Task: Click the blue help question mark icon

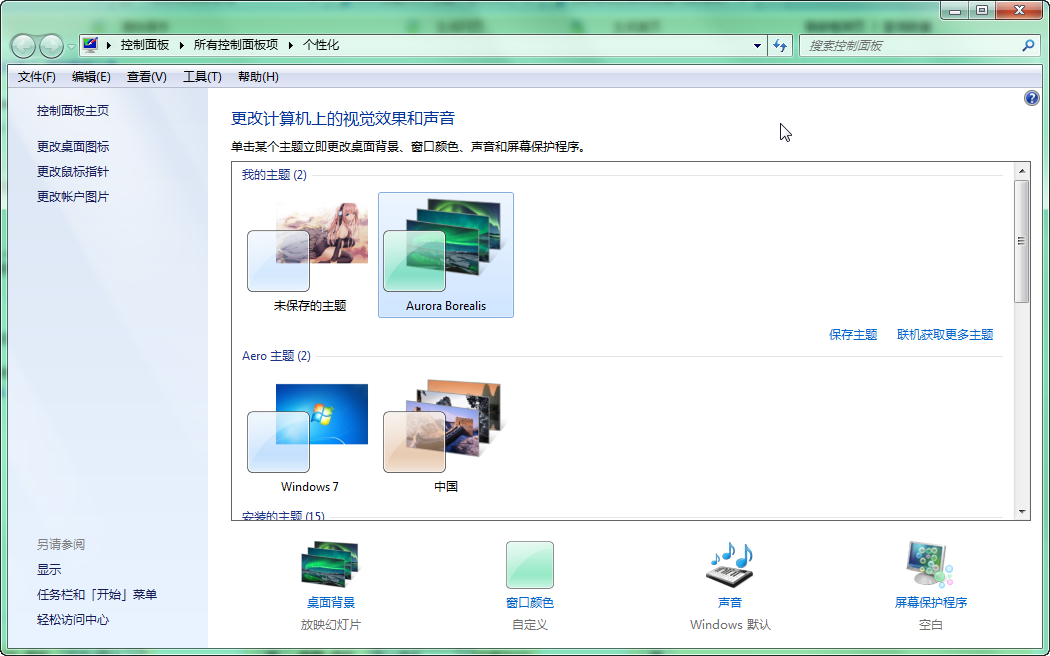Action: point(1031,97)
